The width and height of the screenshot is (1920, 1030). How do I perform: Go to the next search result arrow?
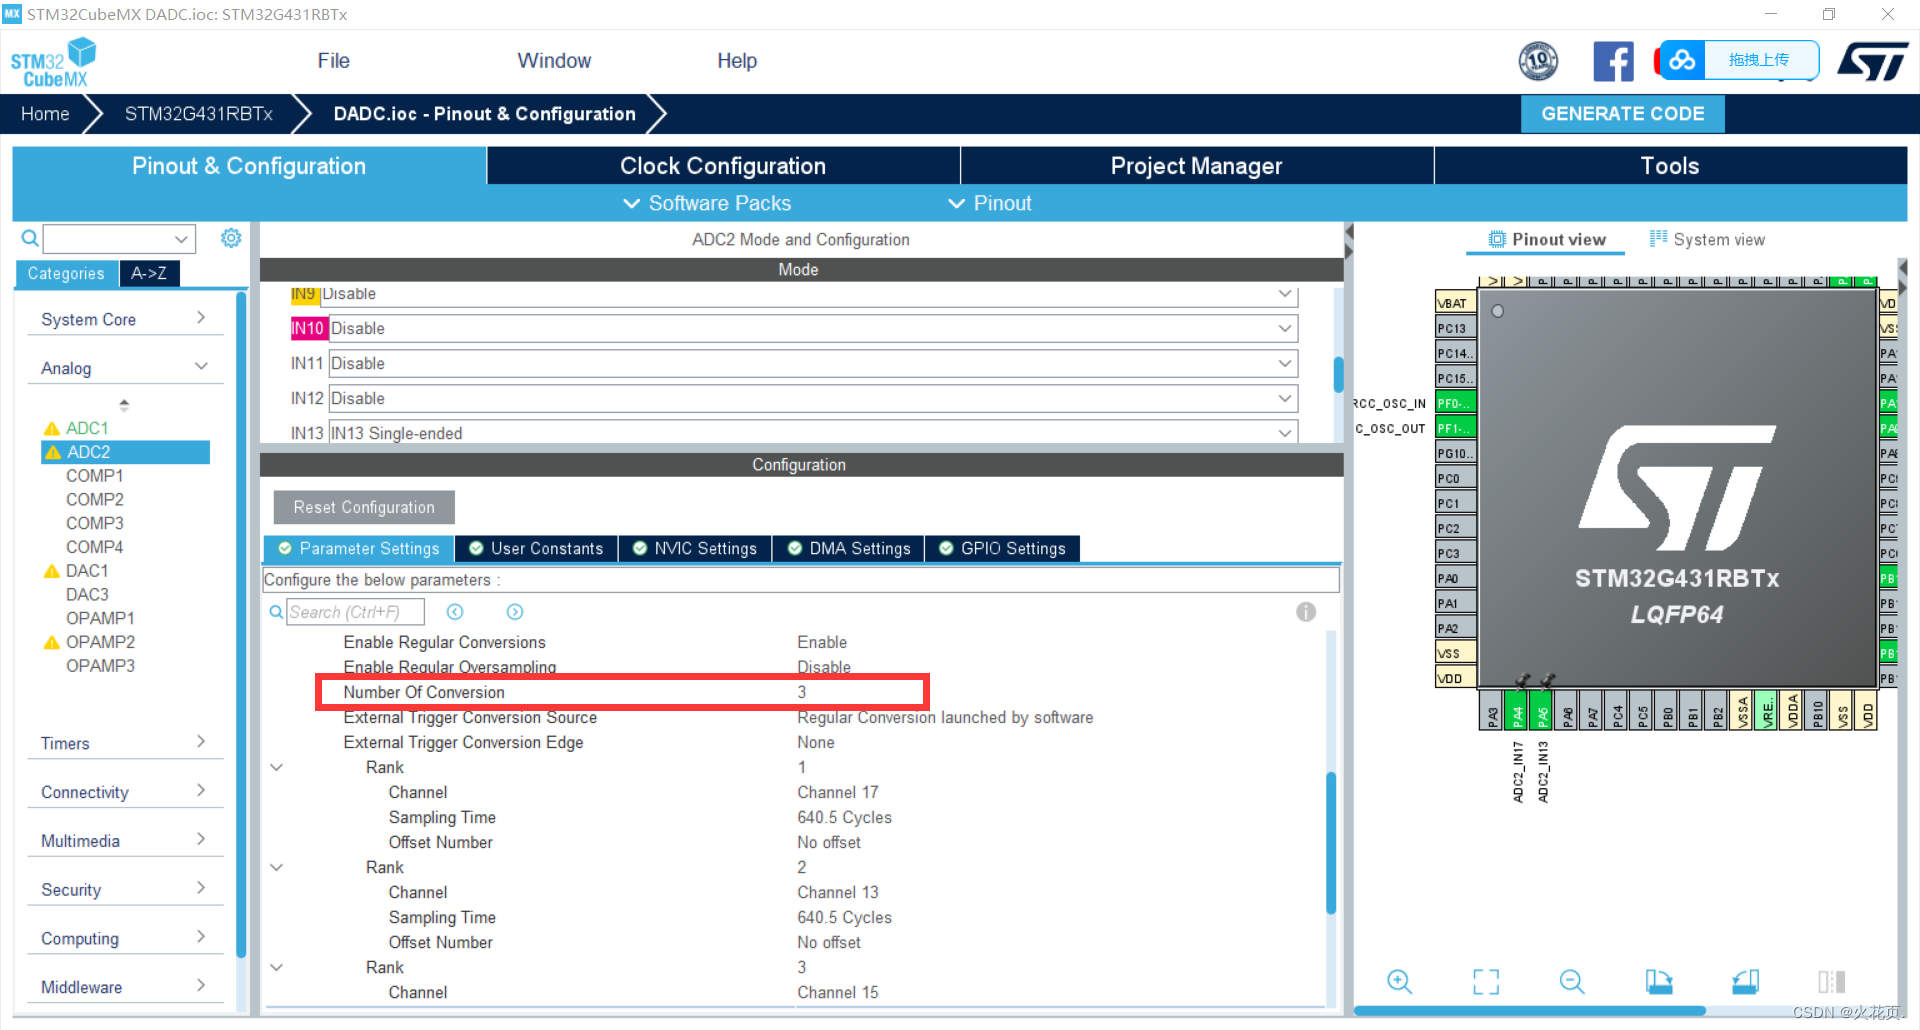[x=515, y=612]
